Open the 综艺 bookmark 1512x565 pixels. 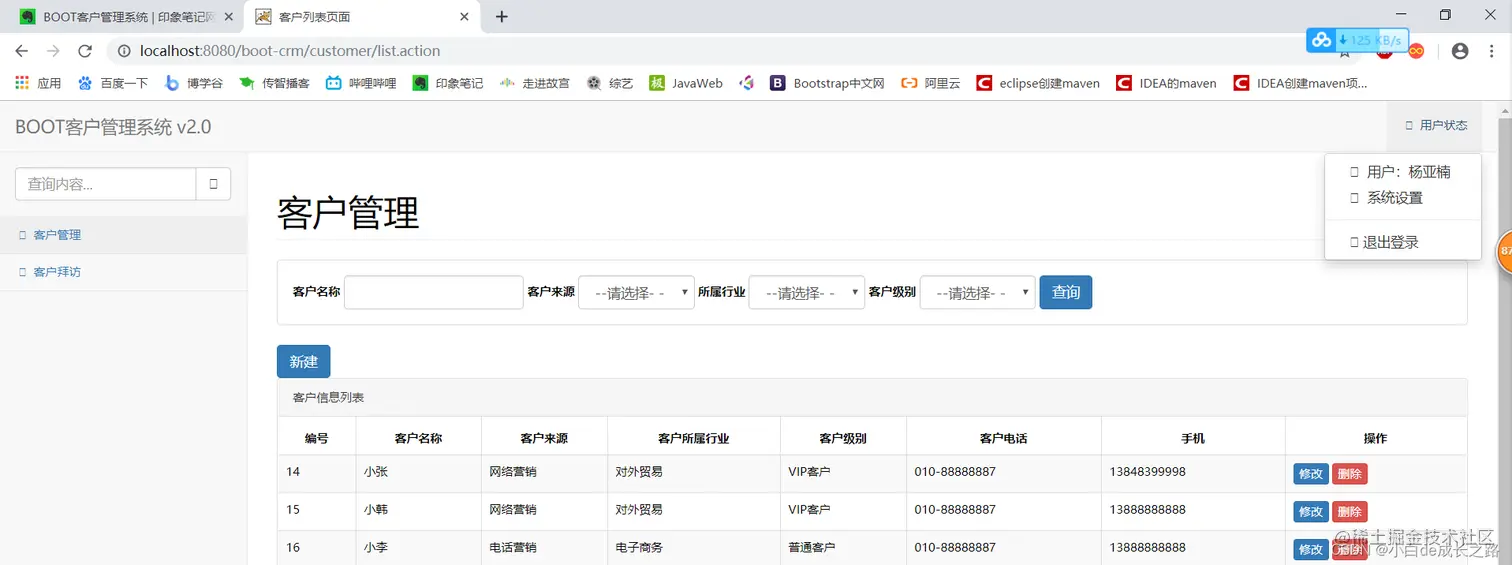tap(610, 83)
